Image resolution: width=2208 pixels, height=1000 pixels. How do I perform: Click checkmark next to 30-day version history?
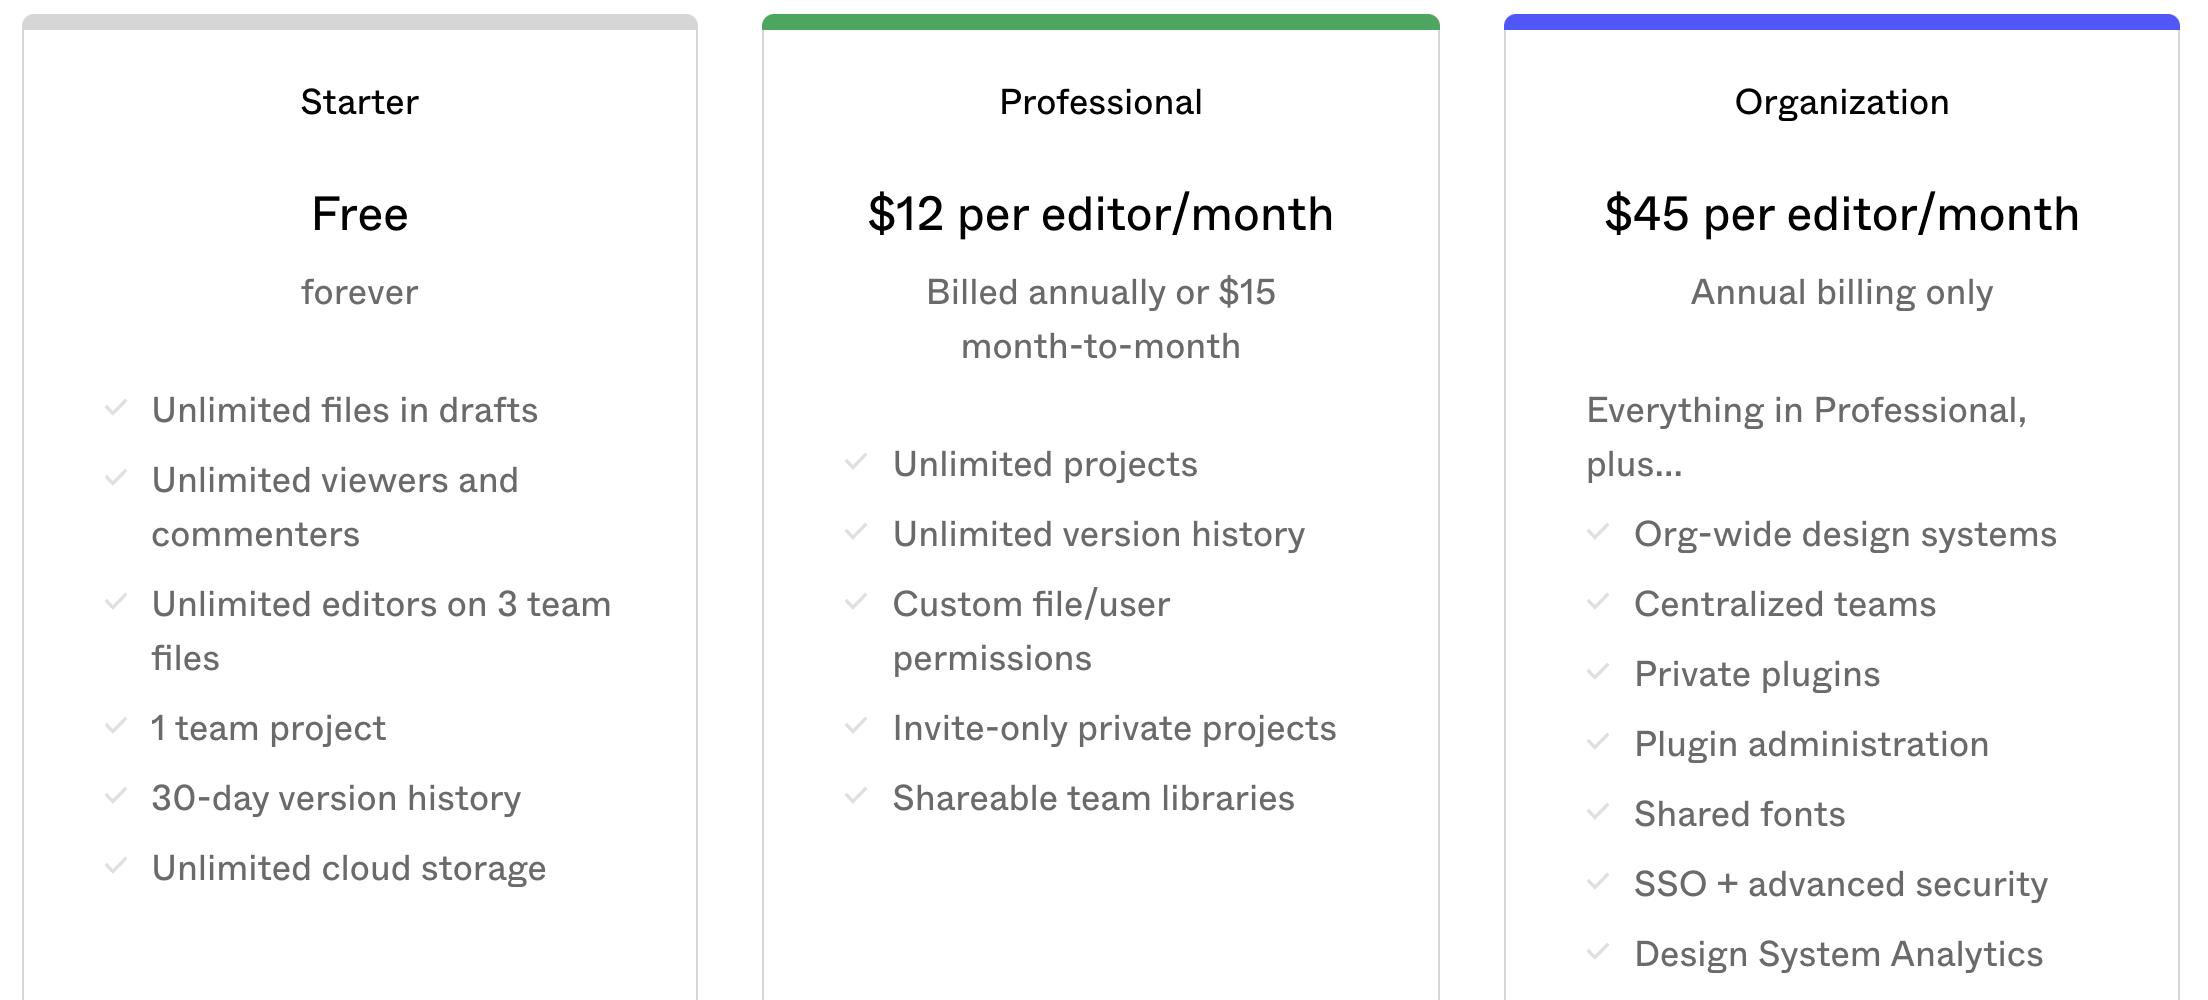point(116,796)
